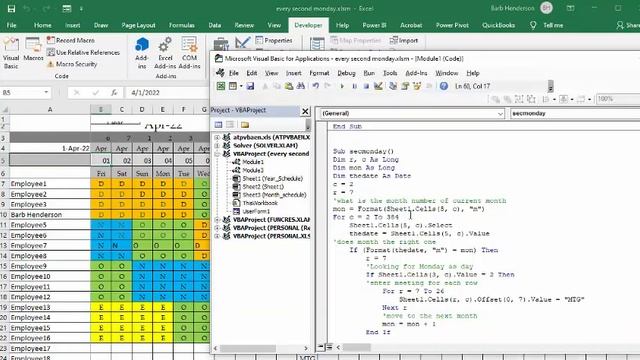Open Properties Window icon in VBA toolbar

405,86
